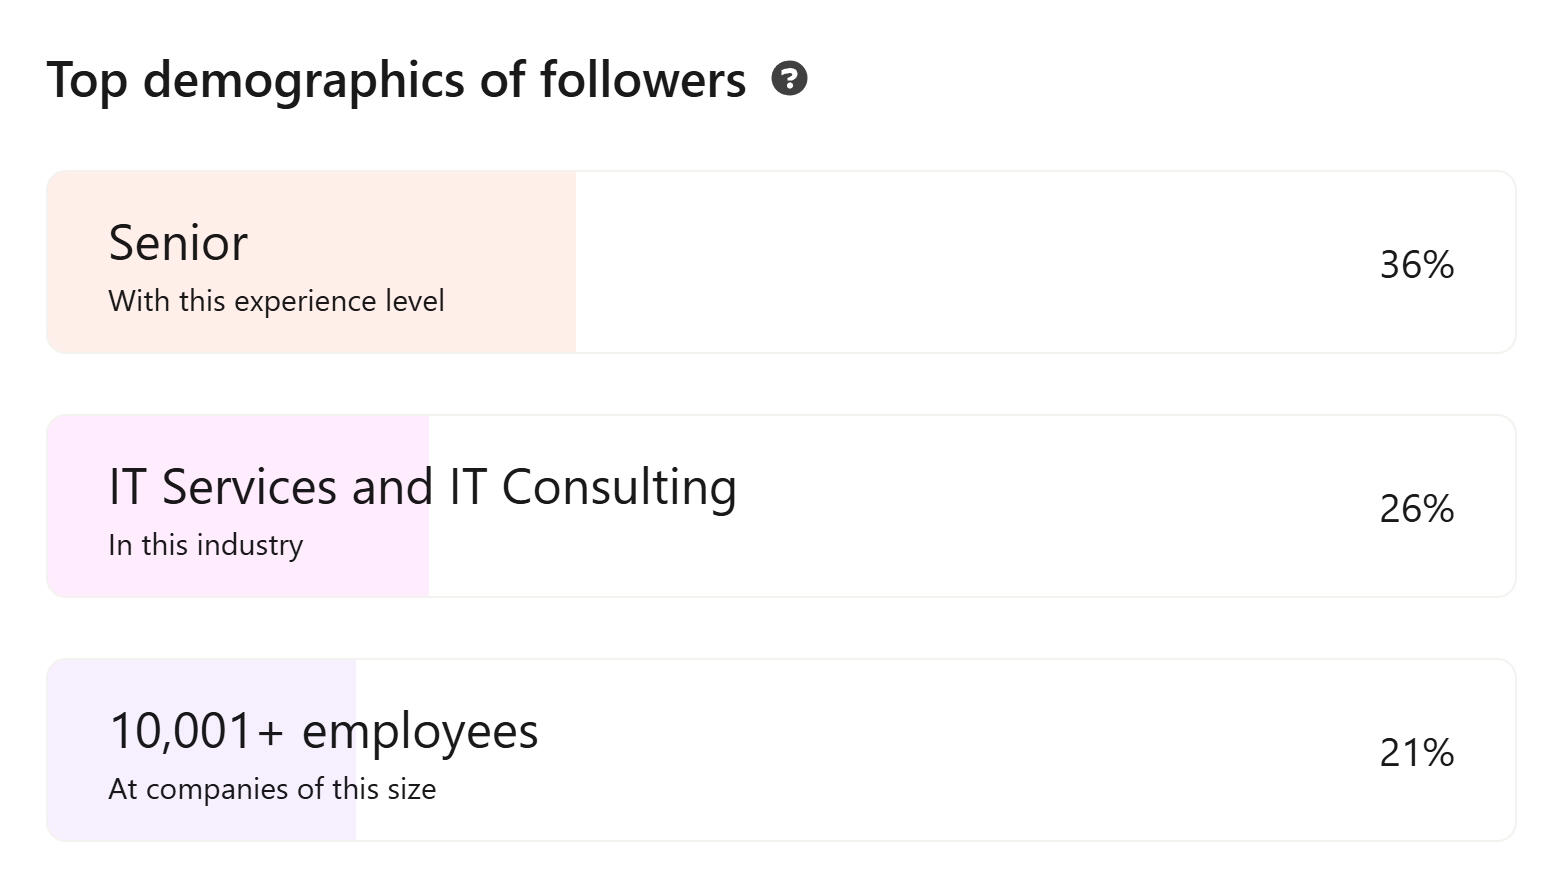
Task: Open the "10,001+ employees" demographic title
Action: [x=323, y=731]
